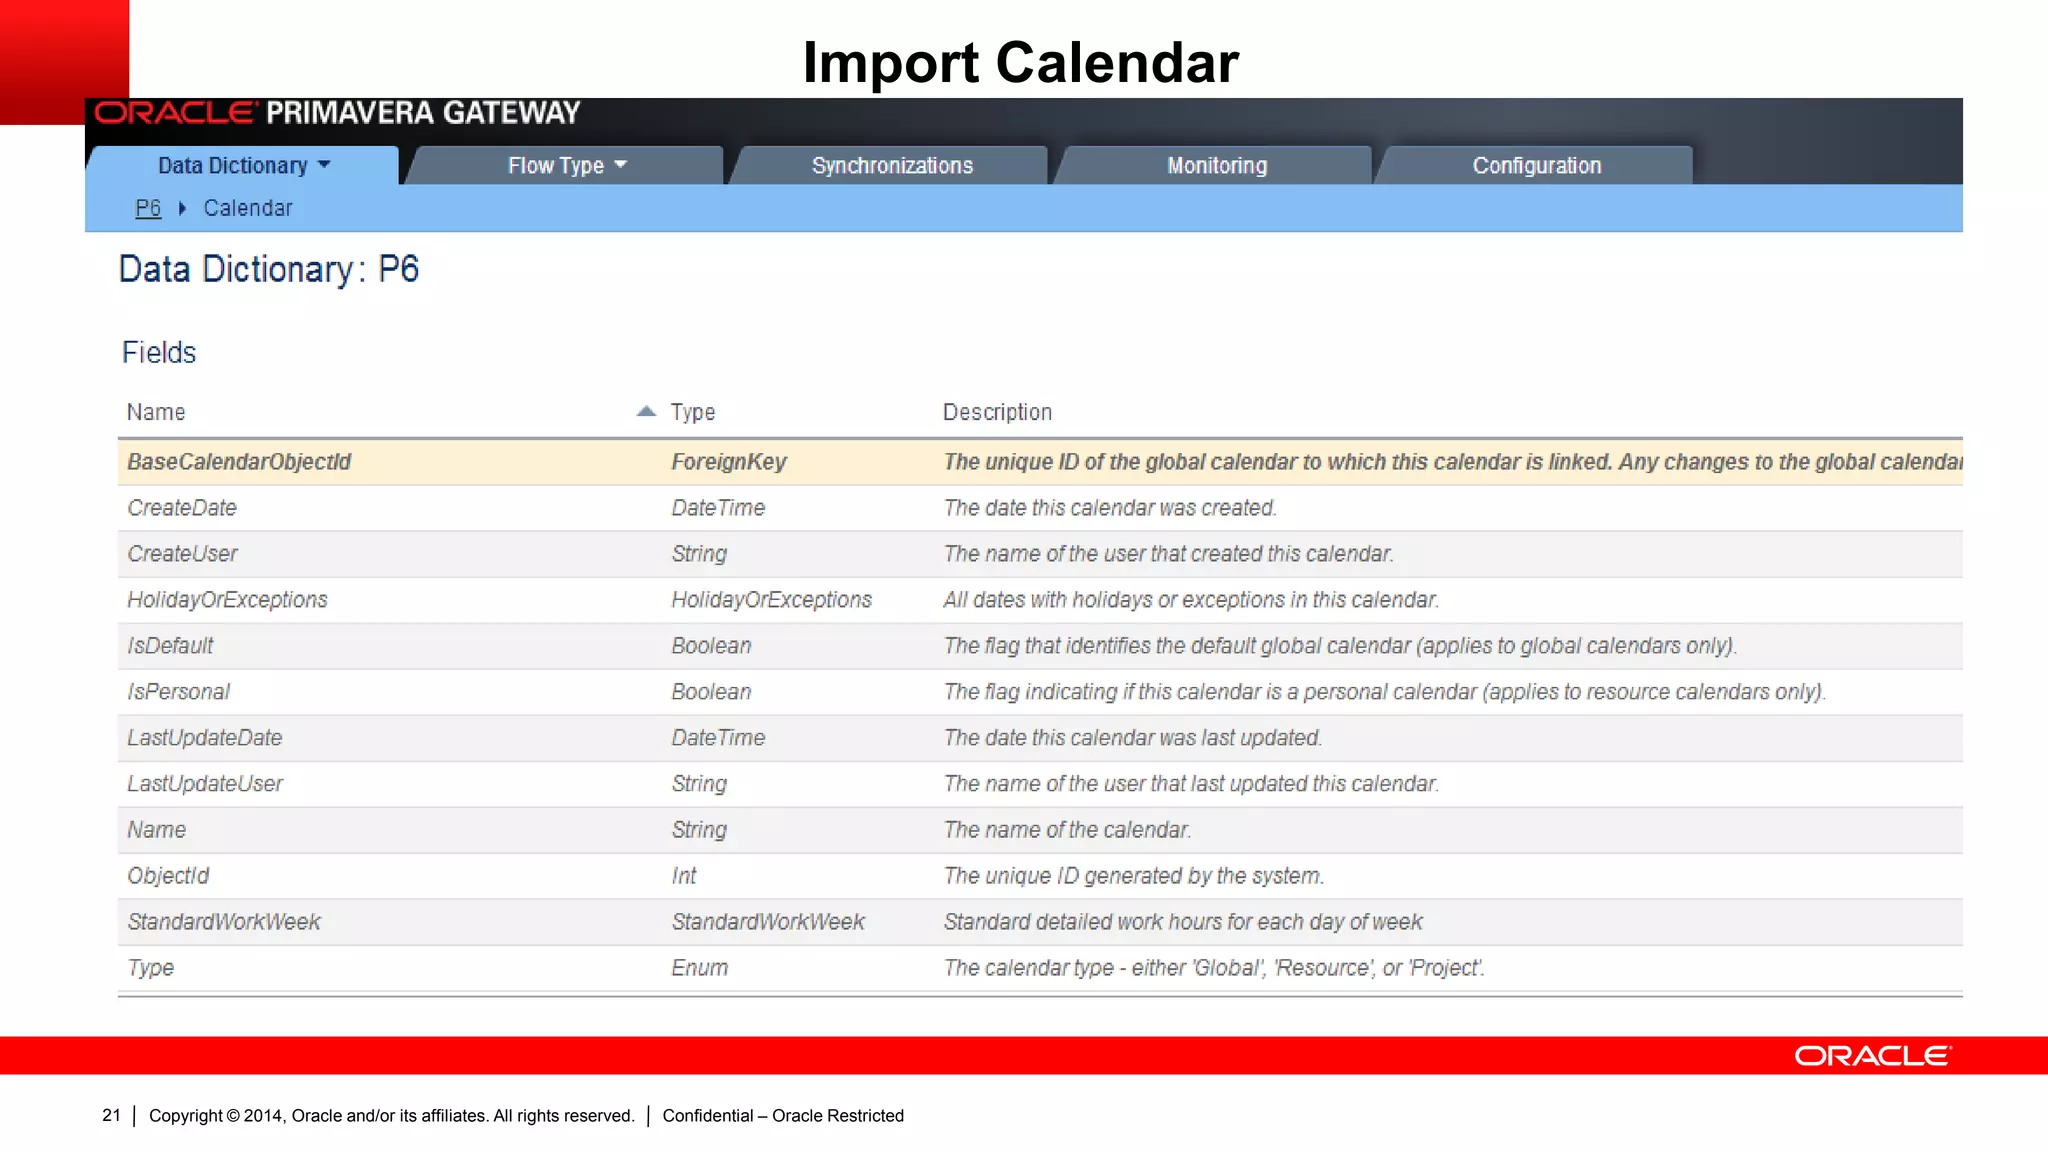Select the IsPersonal field row
Image resolution: width=2048 pixels, height=1152 pixels.
click(x=1040, y=692)
